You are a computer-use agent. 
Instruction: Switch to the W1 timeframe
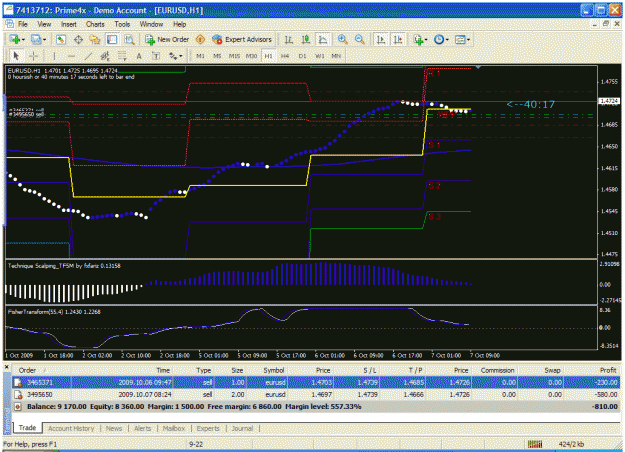(x=320, y=56)
